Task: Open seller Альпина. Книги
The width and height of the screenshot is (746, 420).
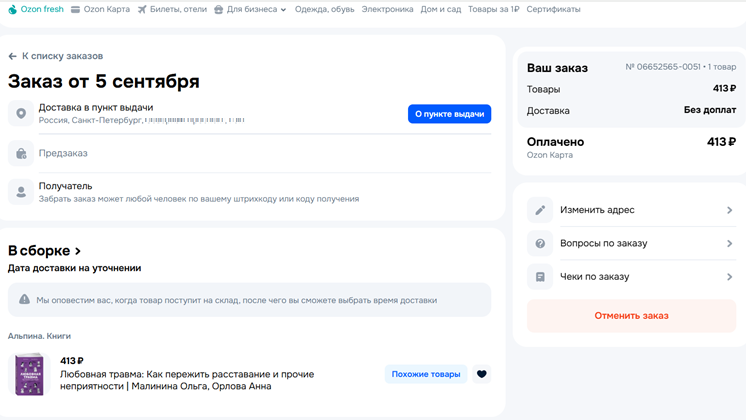Action: [x=39, y=336]
